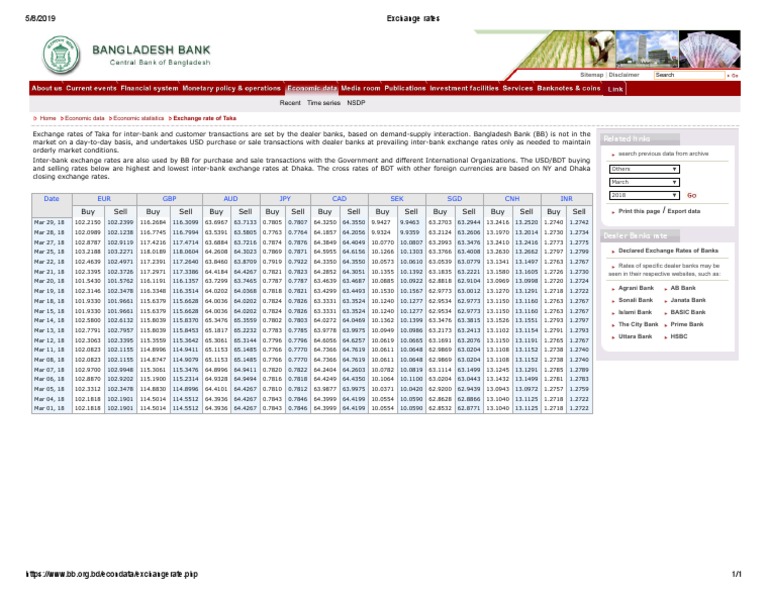The width and height of the screenshot is (768, 593).
Task: Select the Time series sub-tab
Action: pyautogui.click(x=323, y=103)
